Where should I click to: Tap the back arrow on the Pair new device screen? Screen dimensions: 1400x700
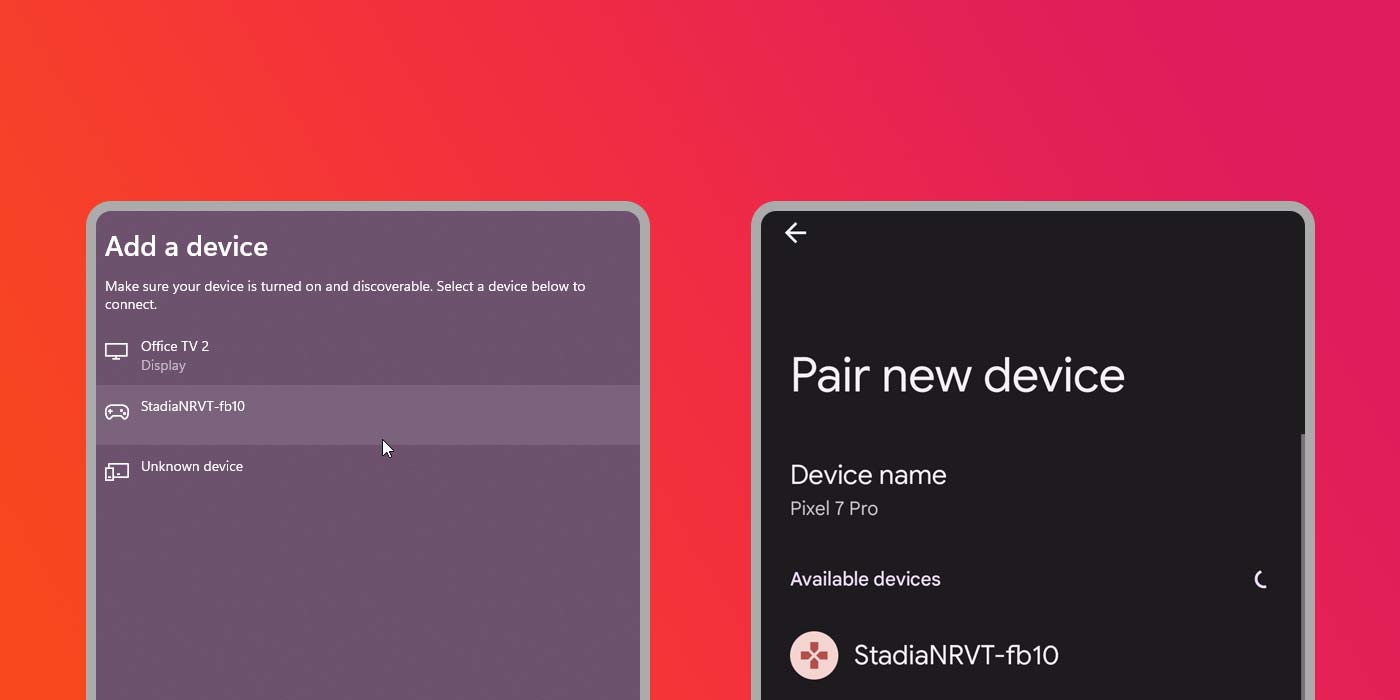coord(795,232)
